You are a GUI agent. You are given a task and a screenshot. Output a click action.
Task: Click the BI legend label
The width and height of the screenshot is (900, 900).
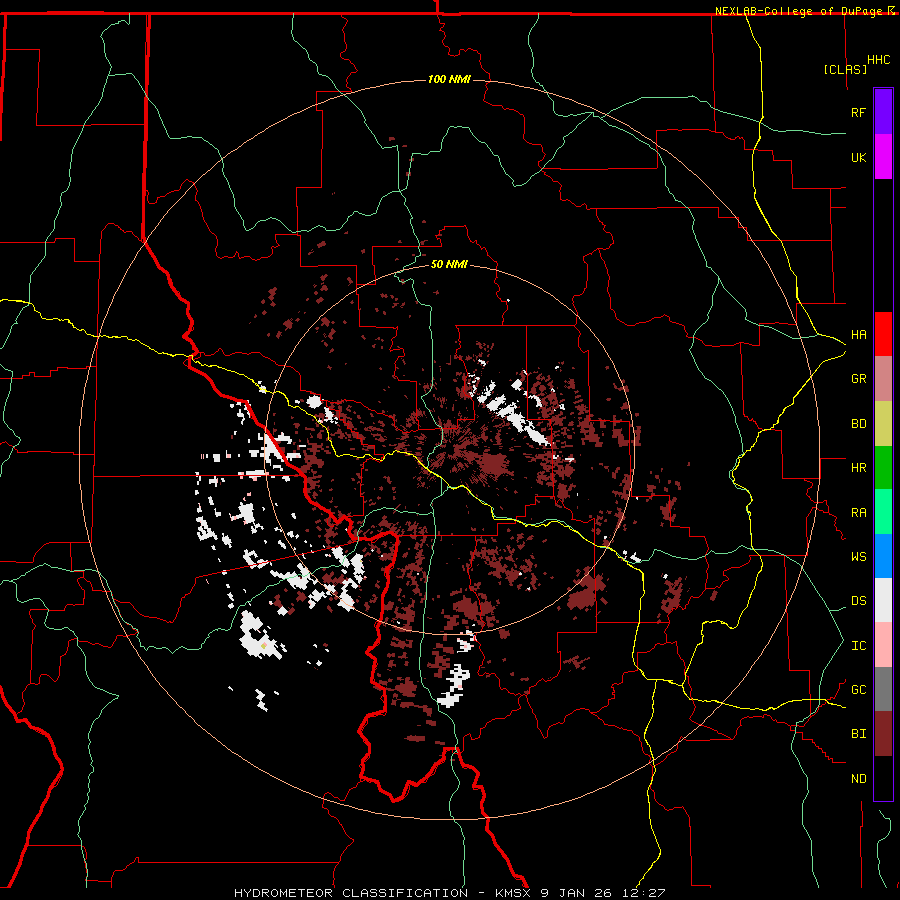(x=858, y=734)
